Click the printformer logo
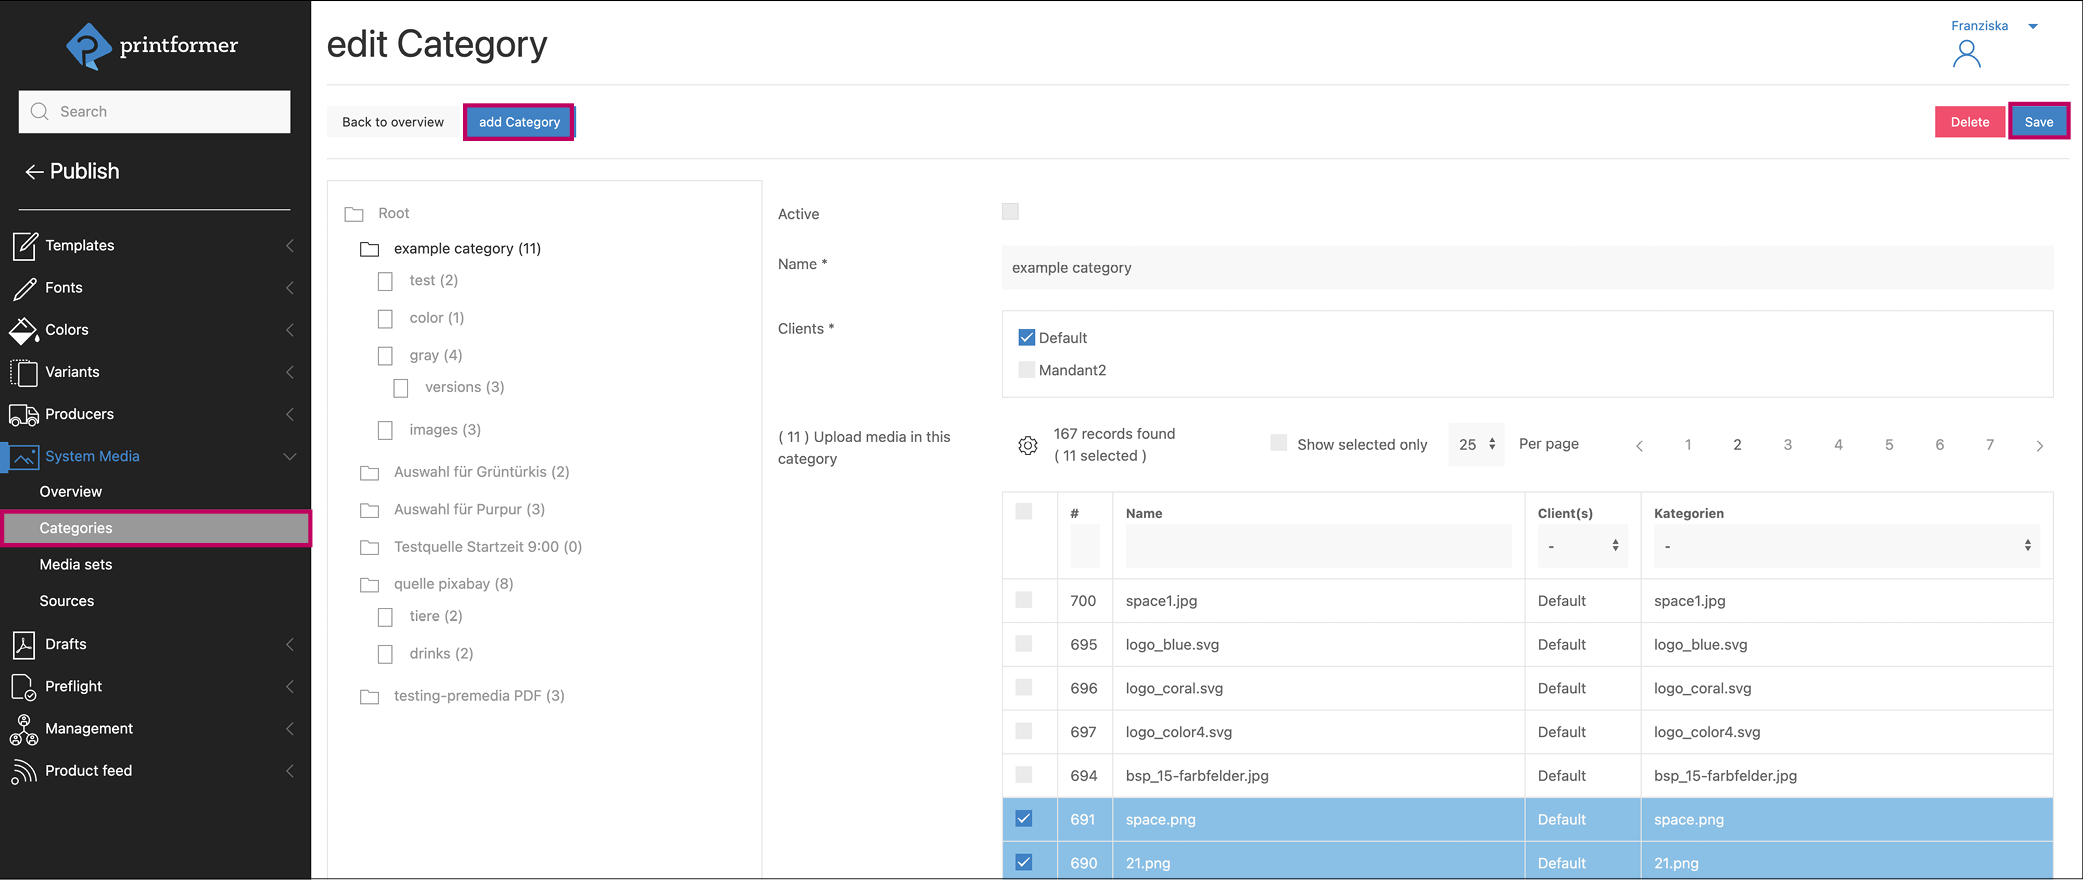This screenshot has width=2083, height=886. point(152,46)
